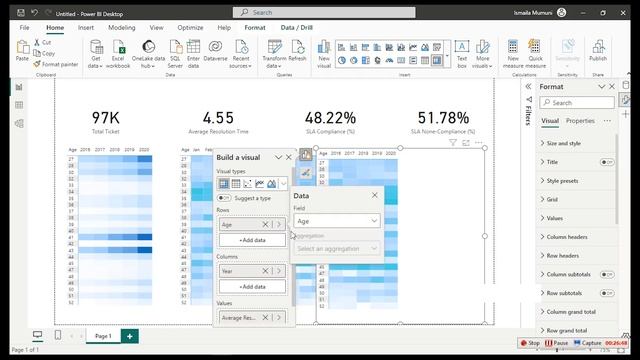Click +Add data under Columns
The image size is (640, 360).
pyautogui.click(x=252, y=287)
